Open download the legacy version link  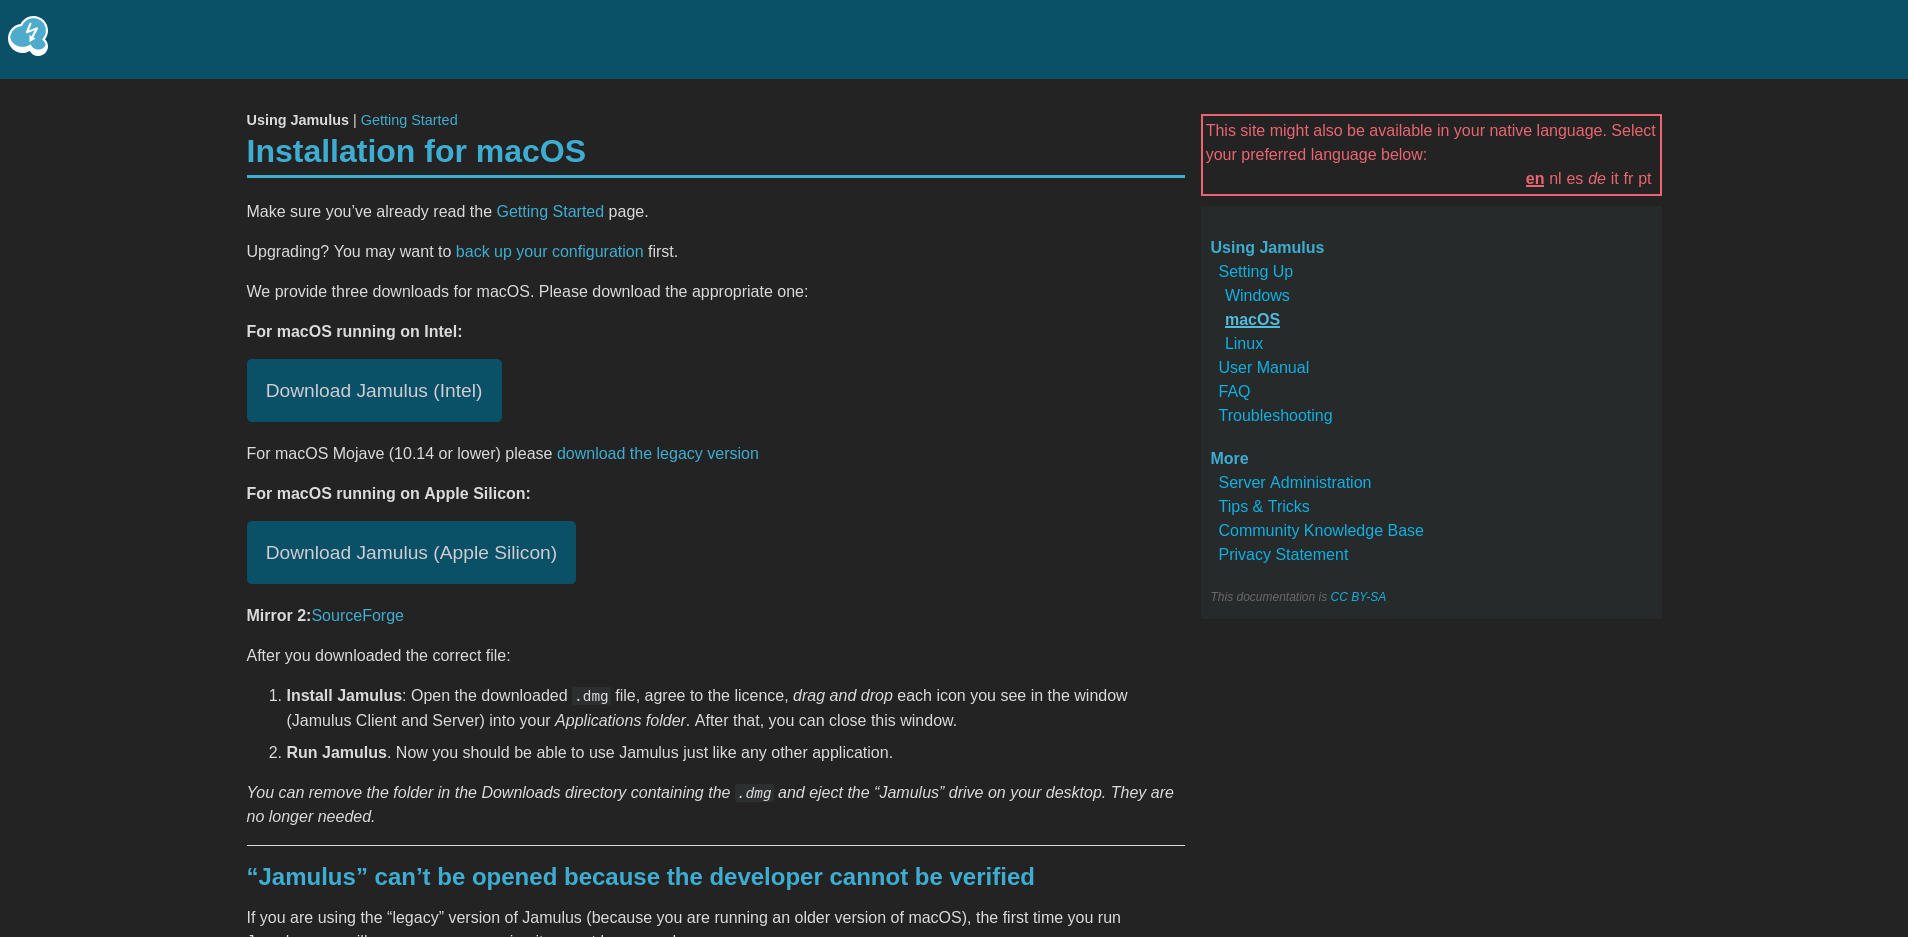pyautogui.click(x=657, y=454)
